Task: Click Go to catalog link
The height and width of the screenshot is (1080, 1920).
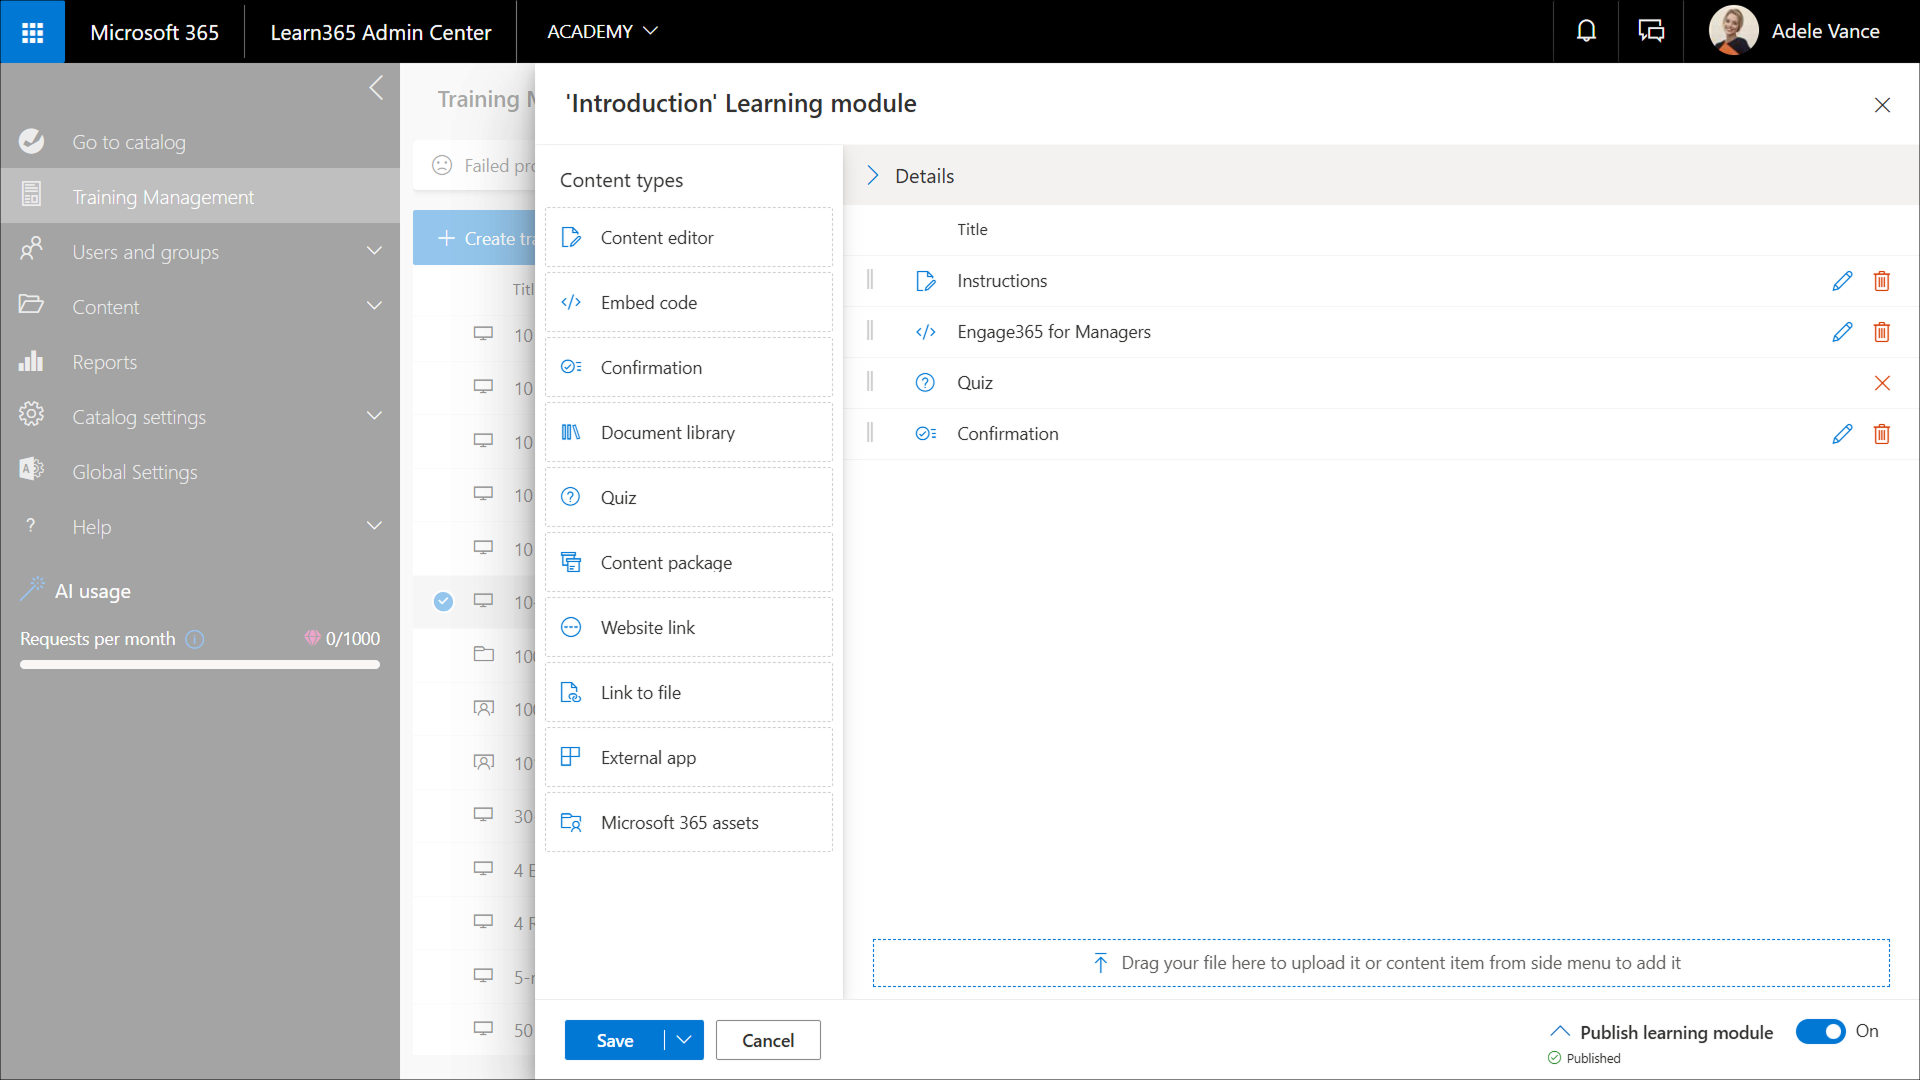Action: click(128, 142)
